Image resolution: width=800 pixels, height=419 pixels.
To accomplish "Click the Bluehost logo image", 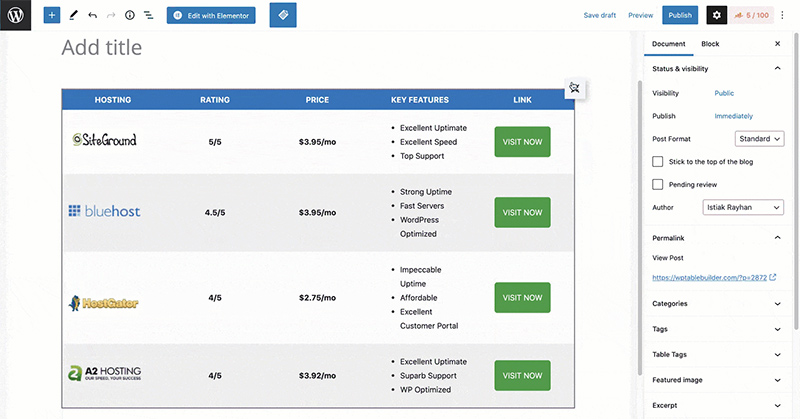I will pyautogui.click(x=105, y=211).
